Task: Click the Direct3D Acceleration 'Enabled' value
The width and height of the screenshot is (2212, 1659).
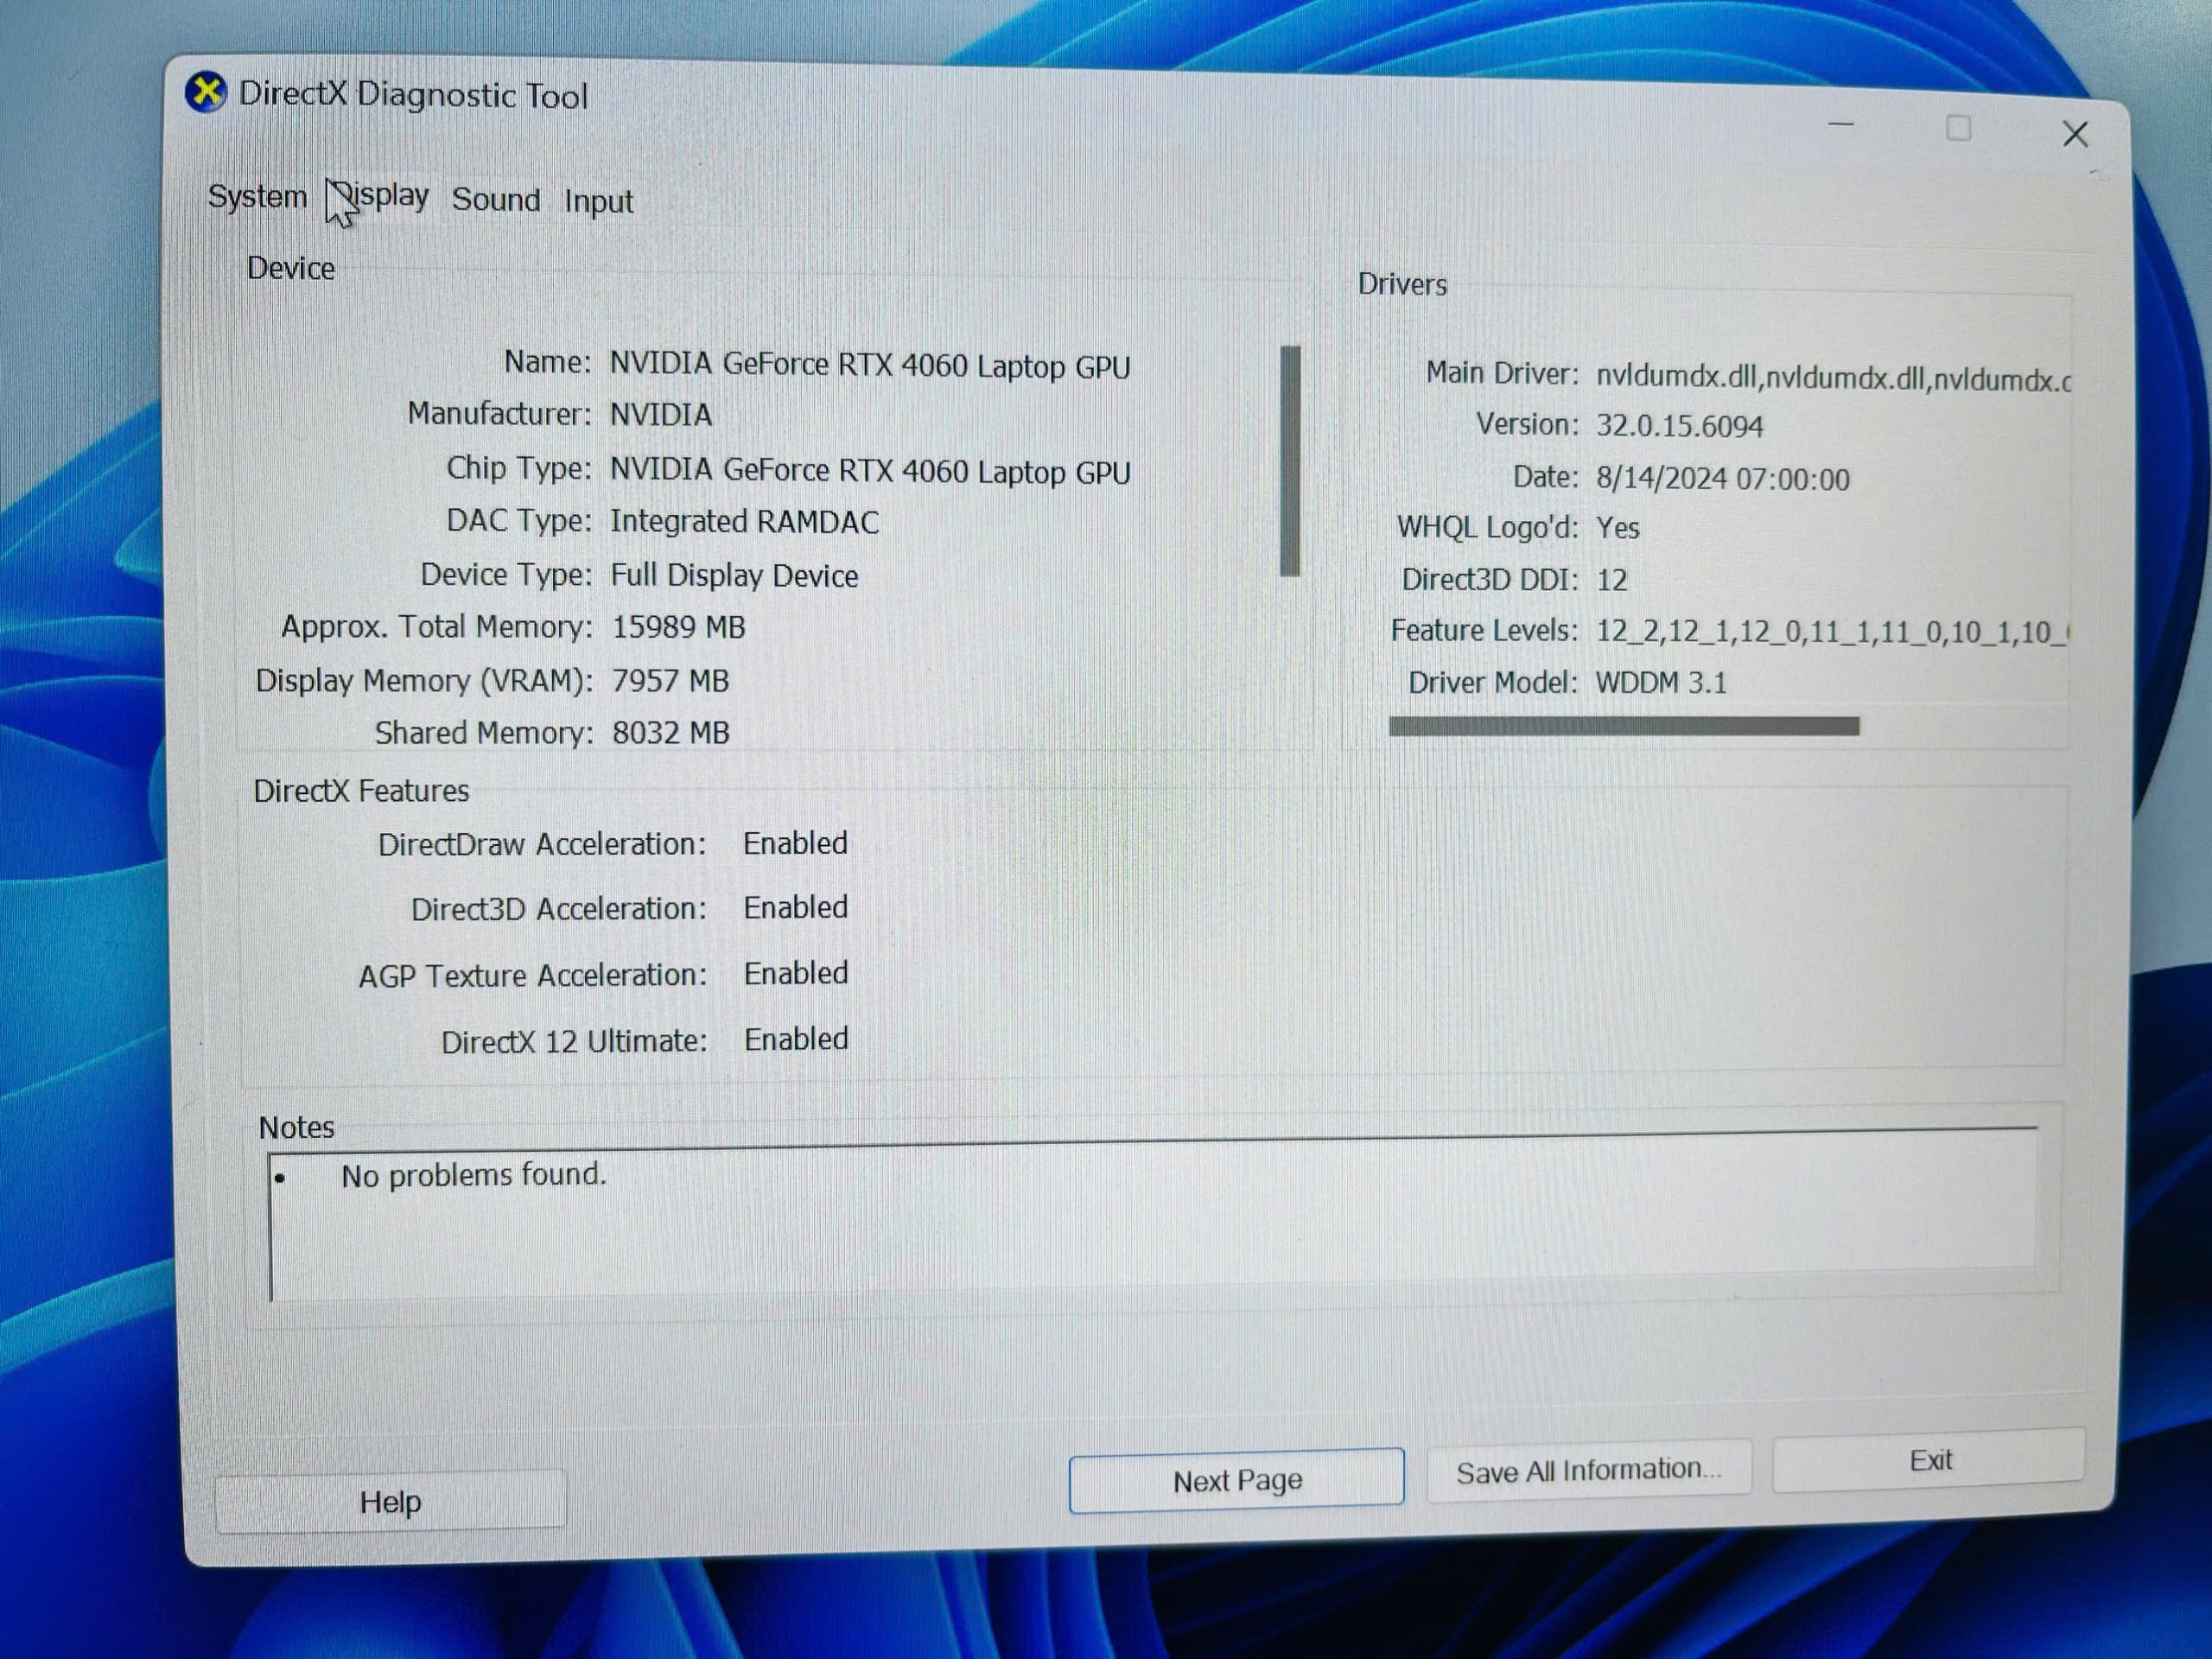Action: point(795,907)
